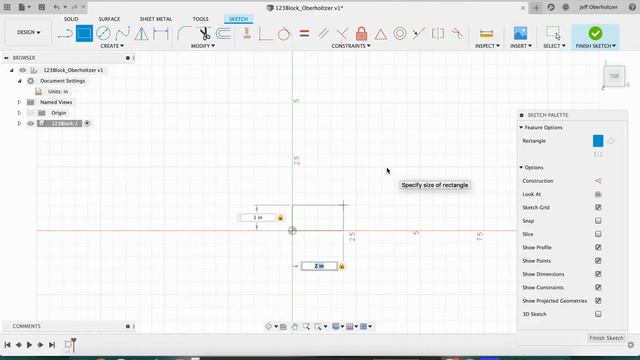Expand the Named Views tree node
Image resolution: width=640 pixels, height=360 pixels.
[x=19, y=102]
